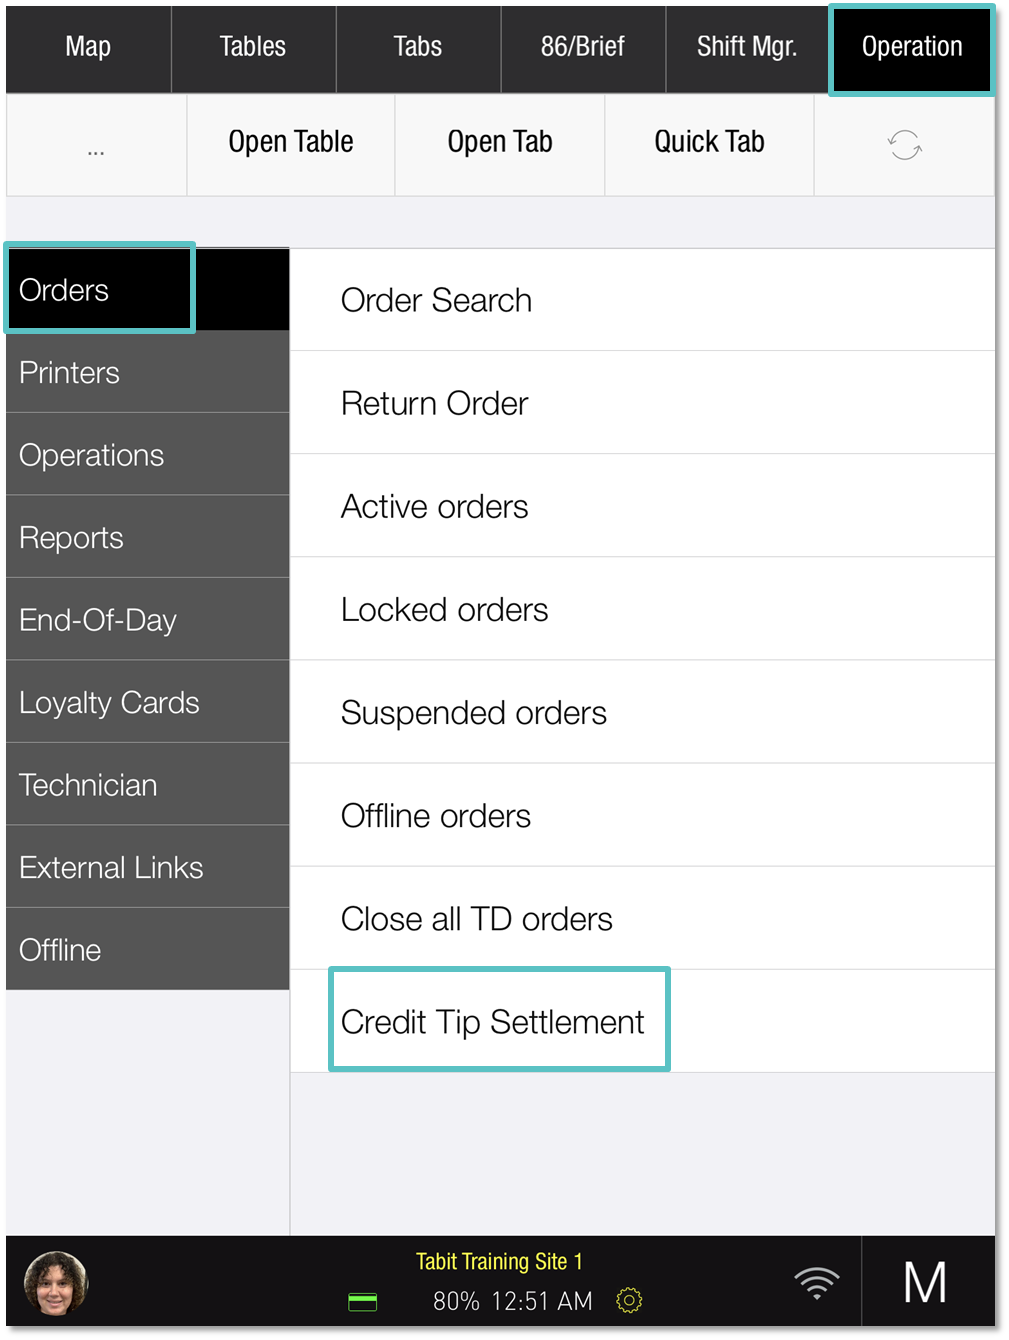Viewport: 1009px width, 1340px height.
Task: Tap the green battery indicator icon
Action: [363, 1301]
